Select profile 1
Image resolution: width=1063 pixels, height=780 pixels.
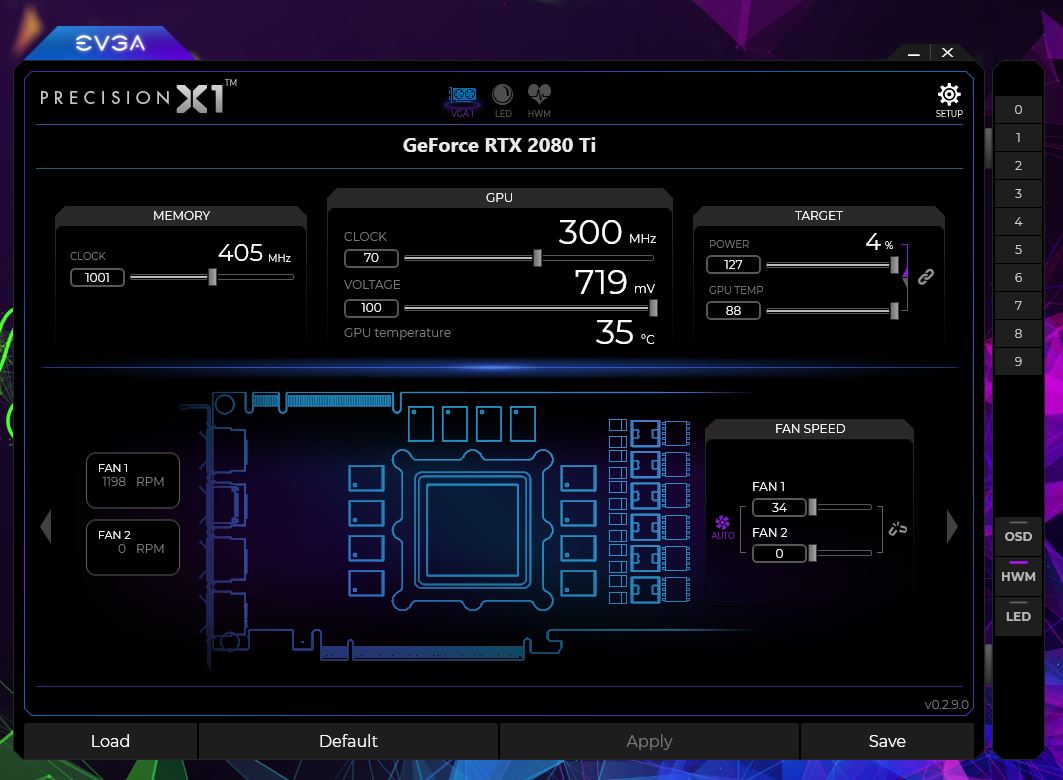pos(1018,138)
